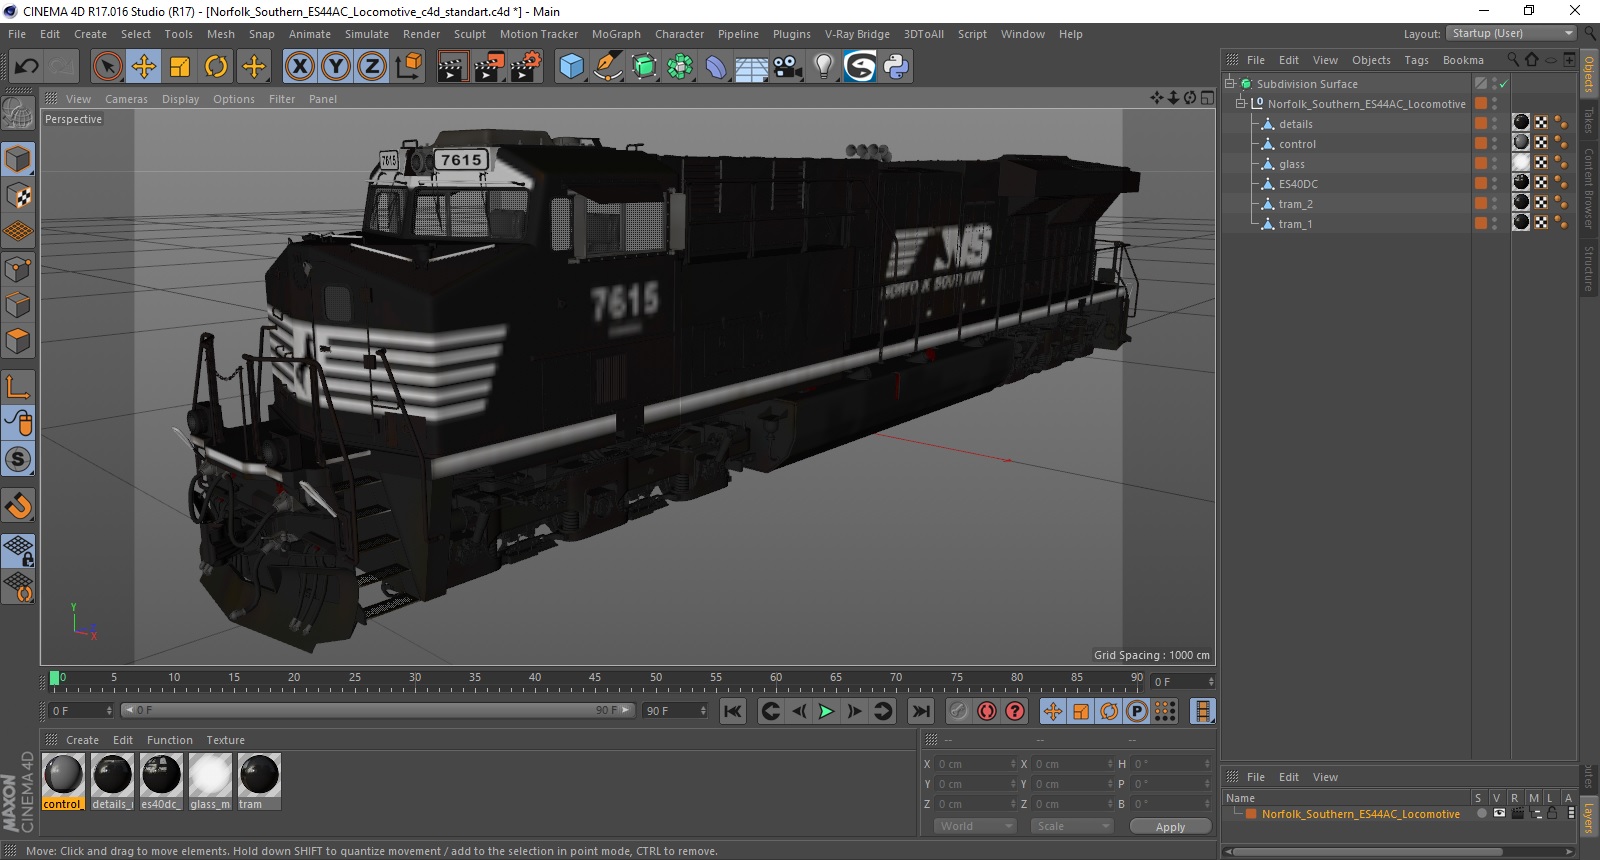This screenshot has height=860, width=1600.
Task: Click the Coordinate System icon
Action: pos(408,67)
